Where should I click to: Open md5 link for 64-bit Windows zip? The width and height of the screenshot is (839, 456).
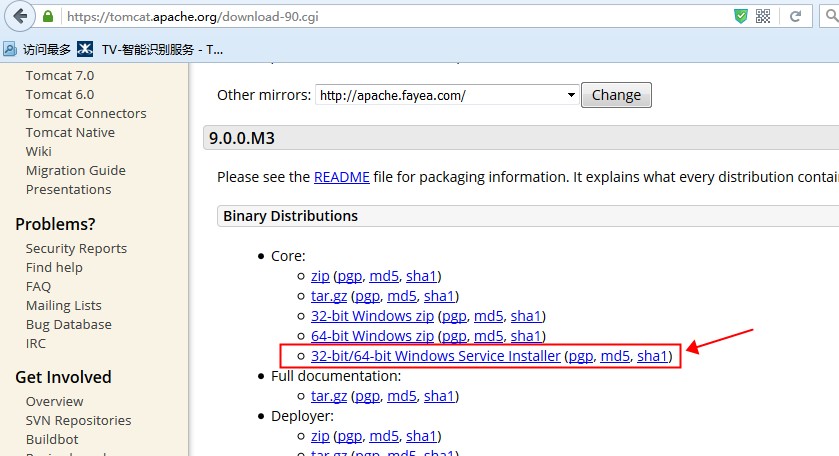click(489, 336)
